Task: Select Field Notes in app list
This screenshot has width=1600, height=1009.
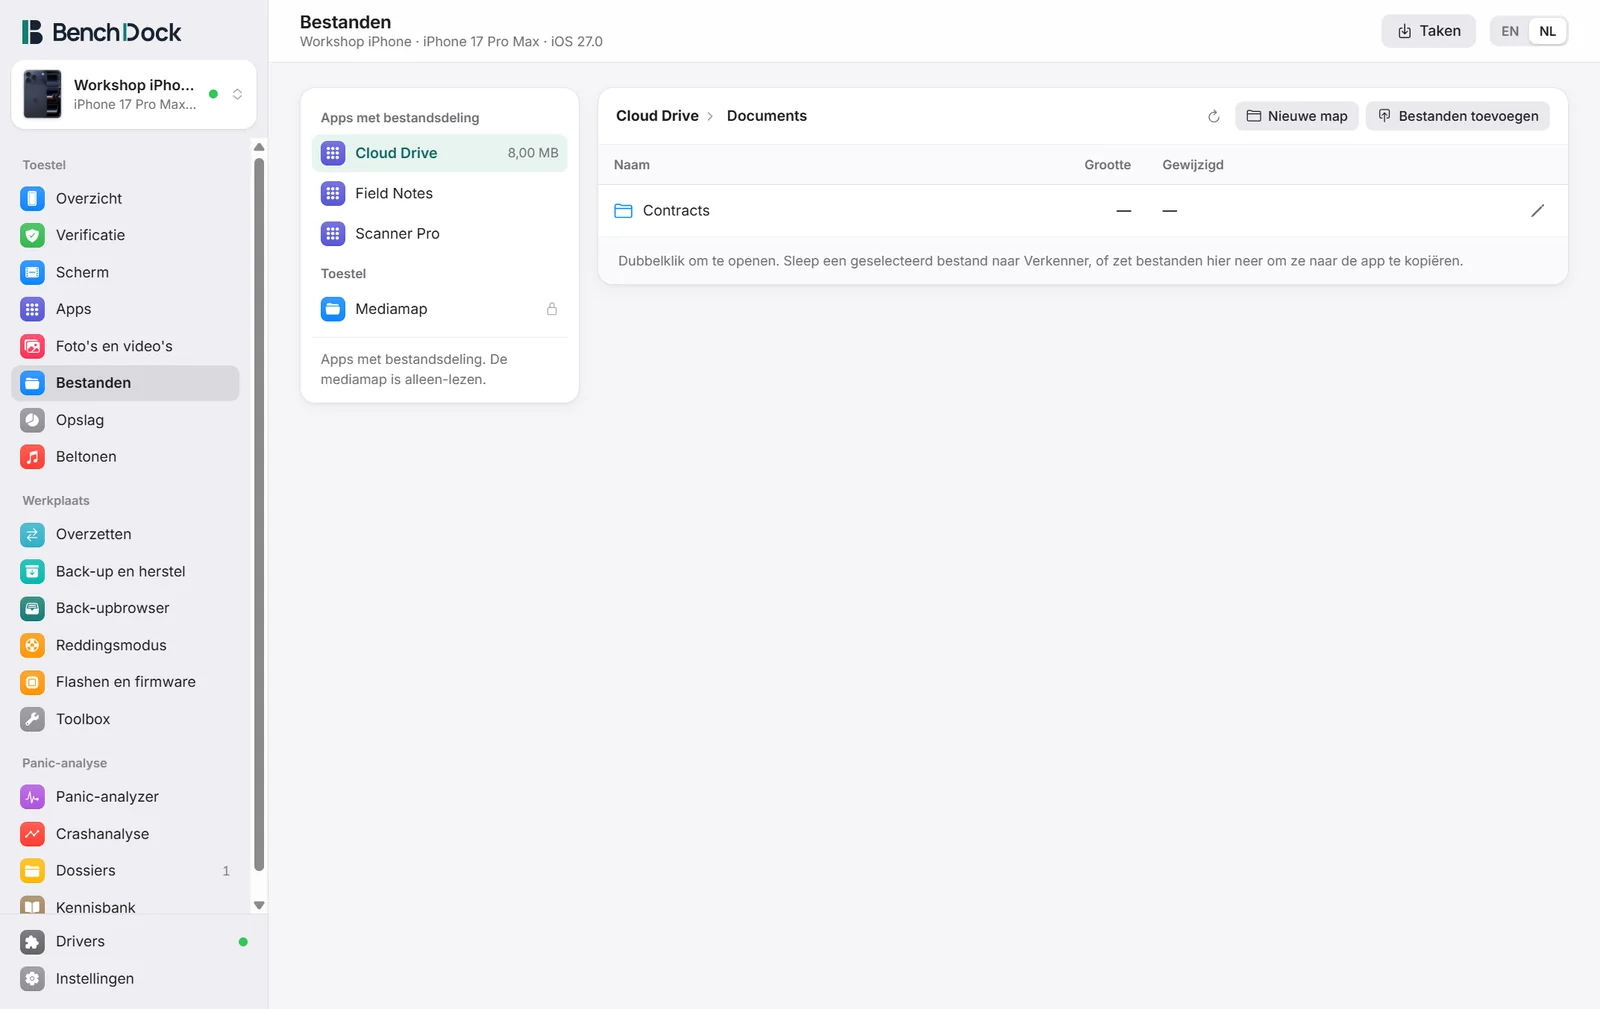Action: tap(439, 193)
